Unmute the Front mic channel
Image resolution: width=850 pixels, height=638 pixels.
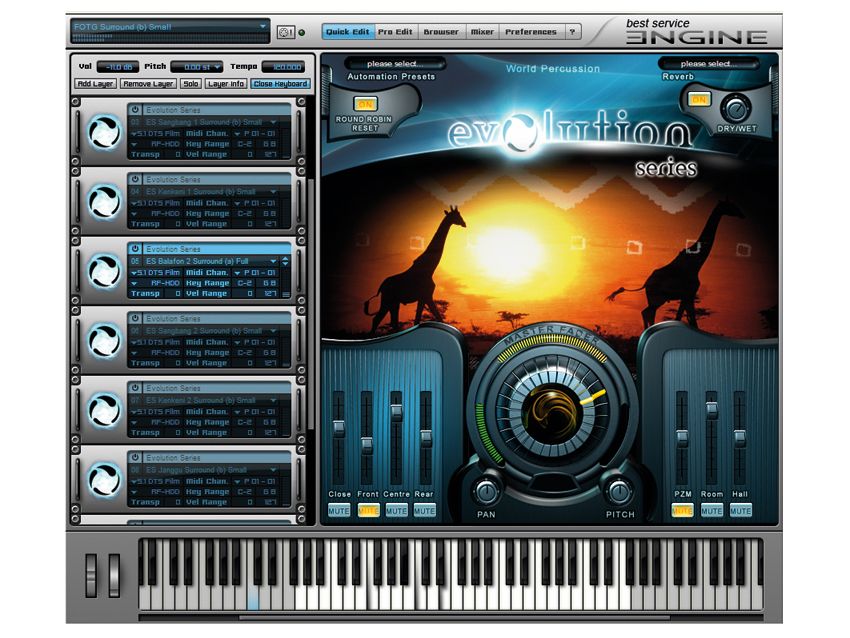coord(368,511)
